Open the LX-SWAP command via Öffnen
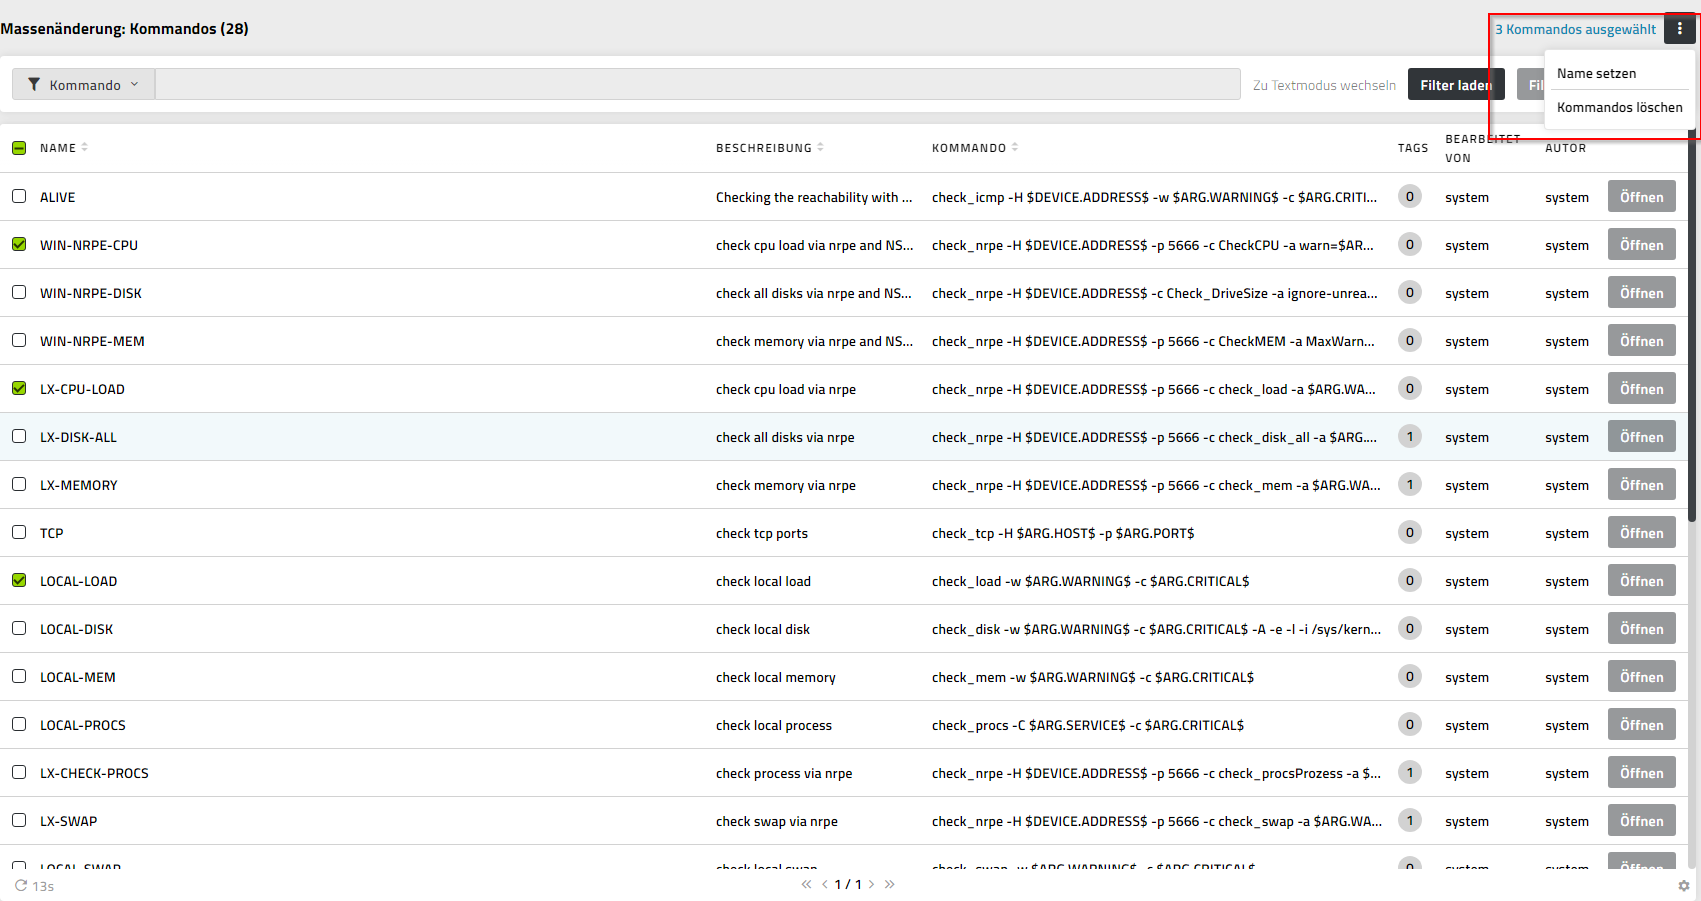 (1641, 820)
